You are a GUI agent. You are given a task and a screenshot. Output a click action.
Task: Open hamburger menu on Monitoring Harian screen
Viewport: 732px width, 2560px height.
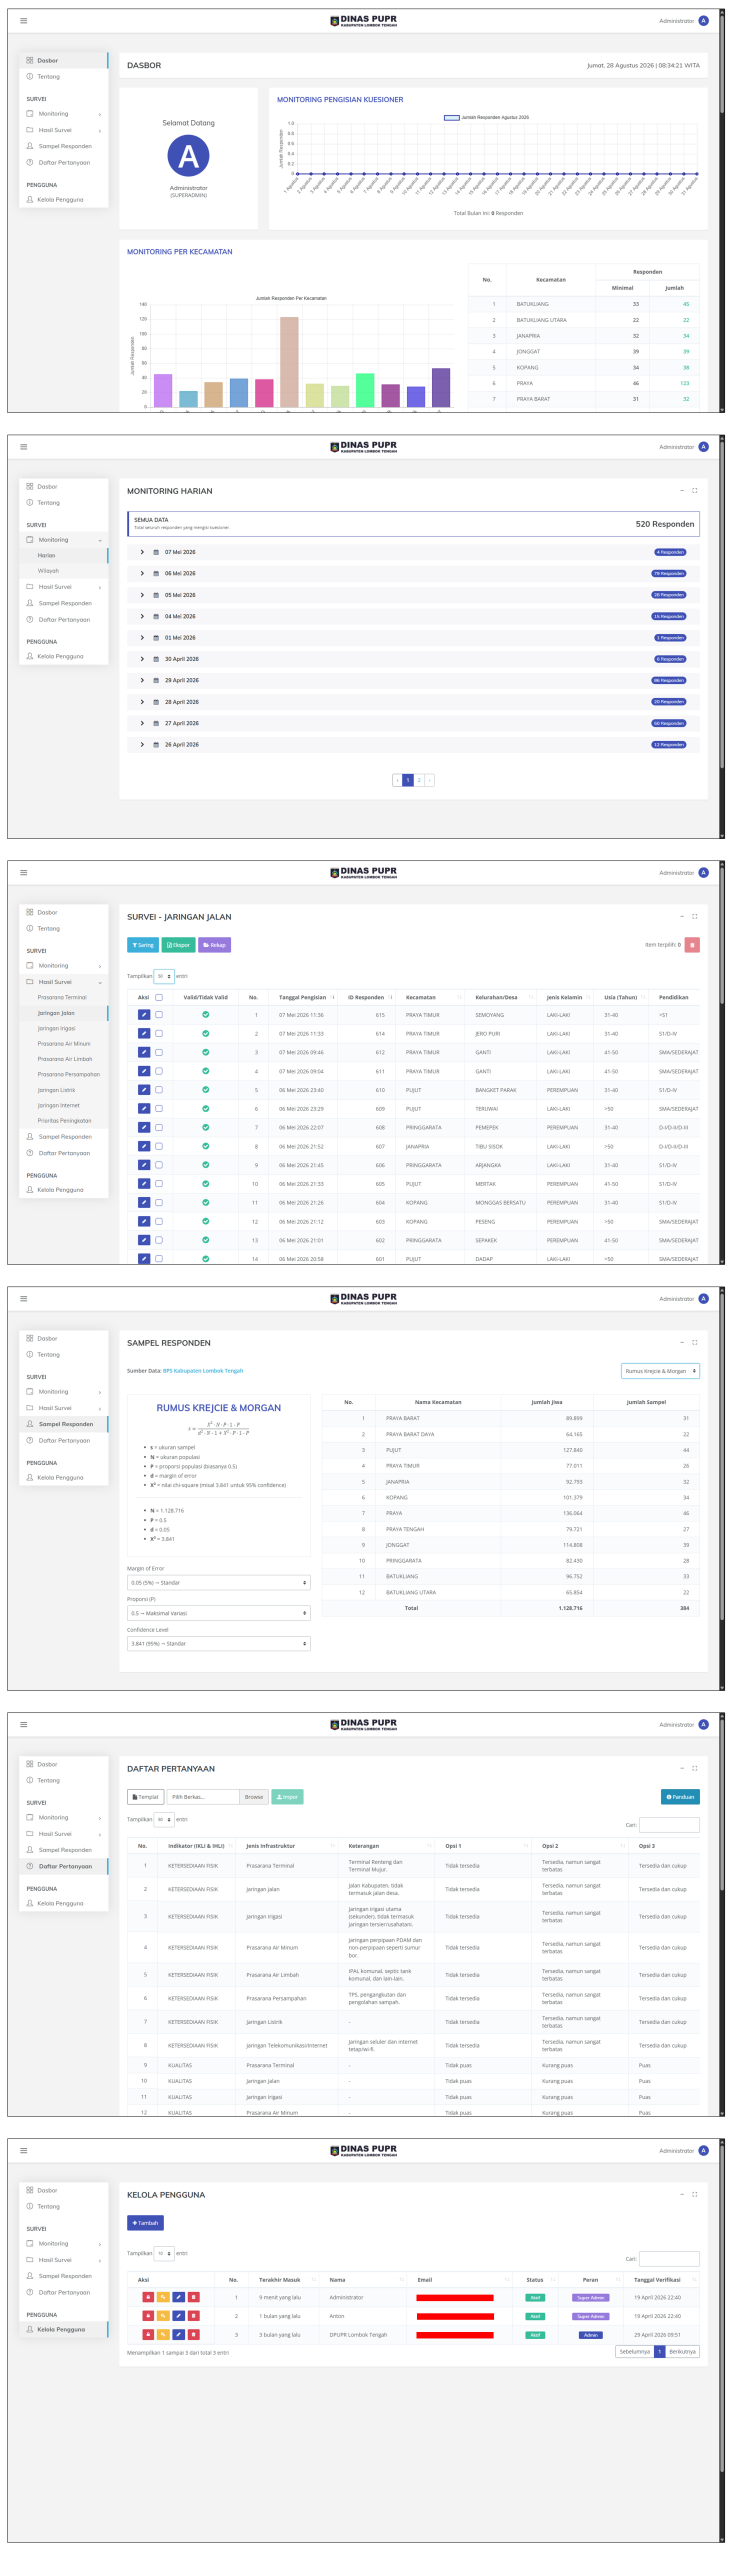[24, 446]
